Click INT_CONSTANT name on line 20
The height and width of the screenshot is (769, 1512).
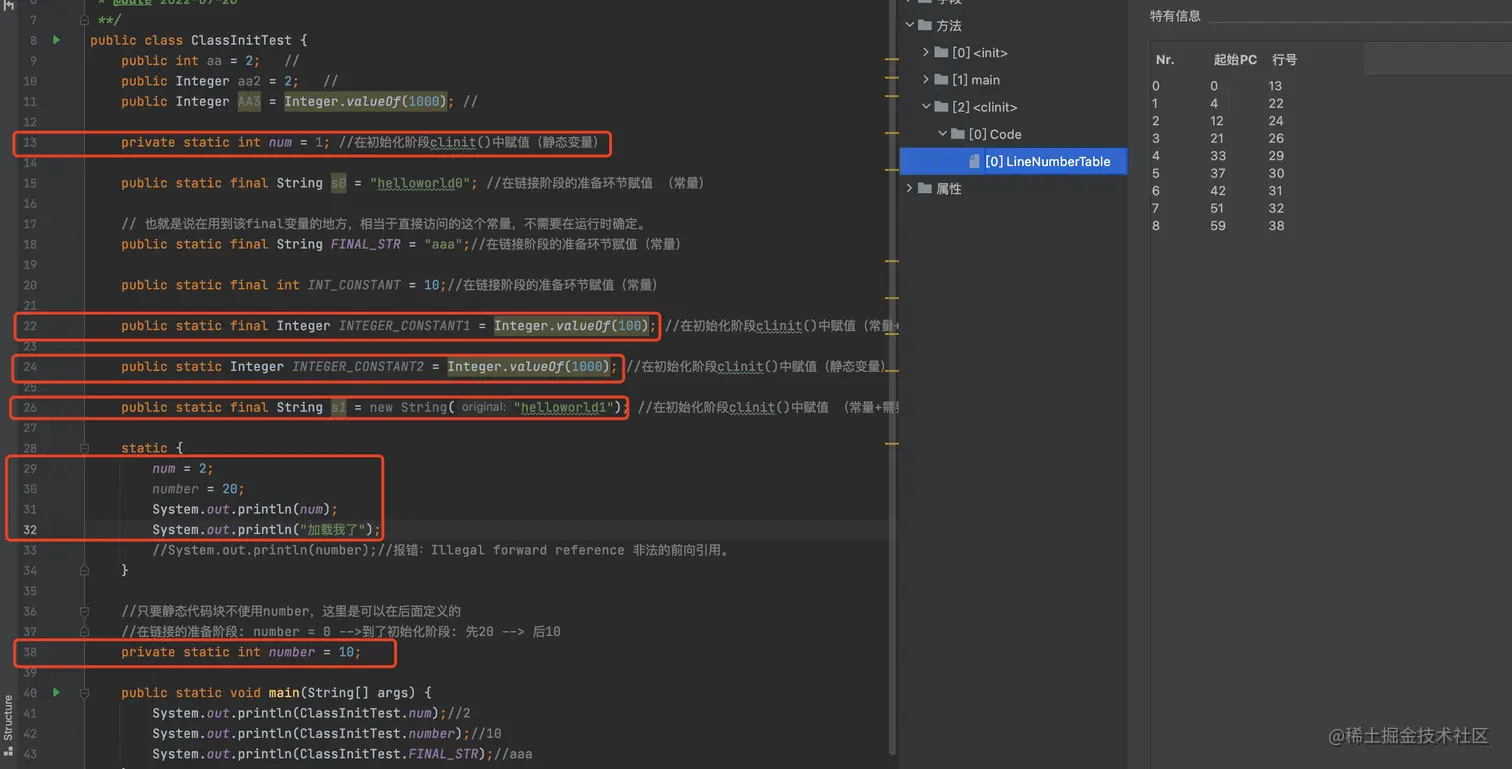[x=354, y=285]
